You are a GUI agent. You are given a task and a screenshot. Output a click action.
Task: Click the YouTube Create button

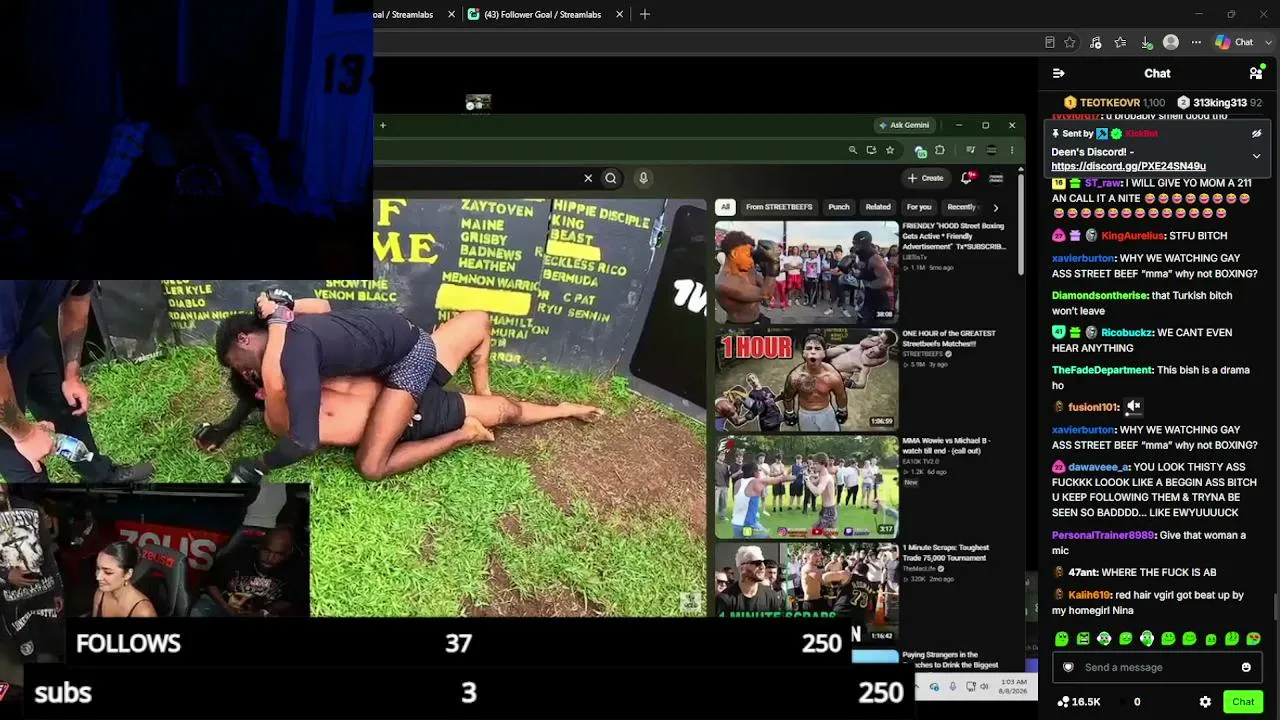tap(926, 178)
